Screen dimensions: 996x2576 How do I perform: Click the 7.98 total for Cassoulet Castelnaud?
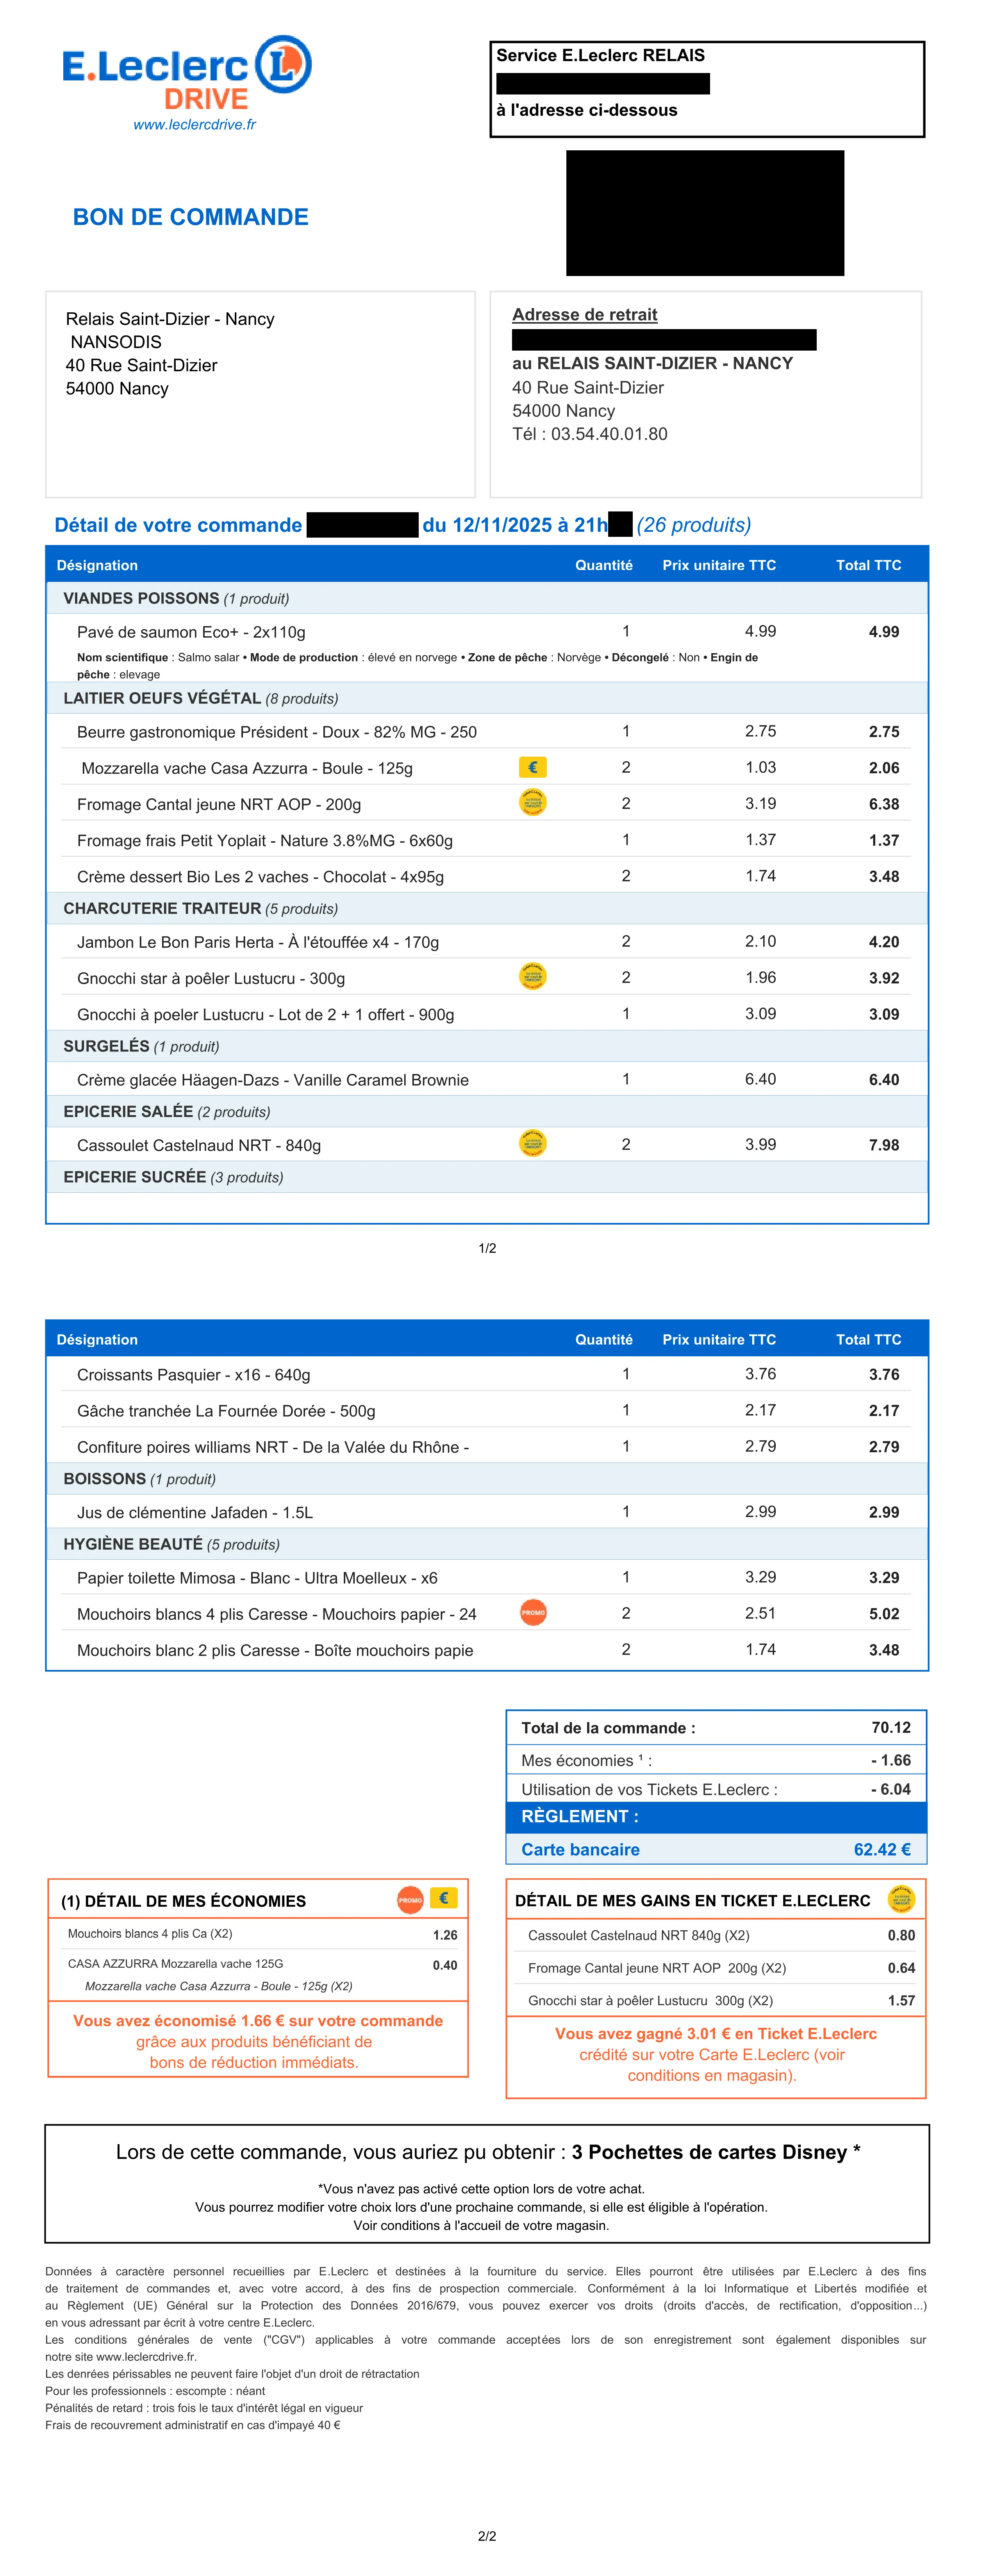pos(884,1145)
